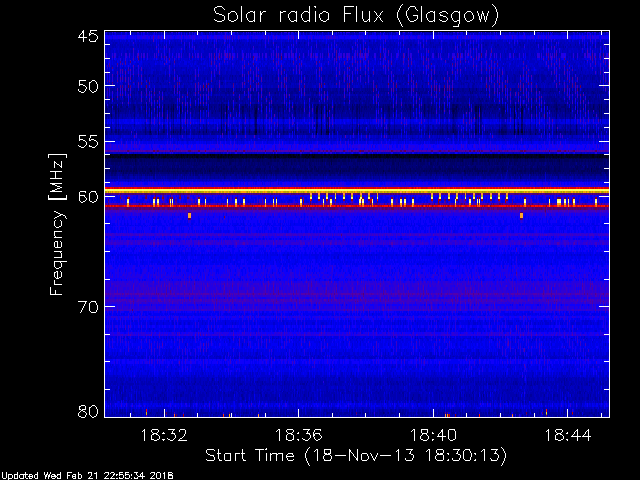Screen dimensions: 640x480
Task: Click the 'Start Time (18-Nov-13 18:30:13)' label
Action: (356, 456)
